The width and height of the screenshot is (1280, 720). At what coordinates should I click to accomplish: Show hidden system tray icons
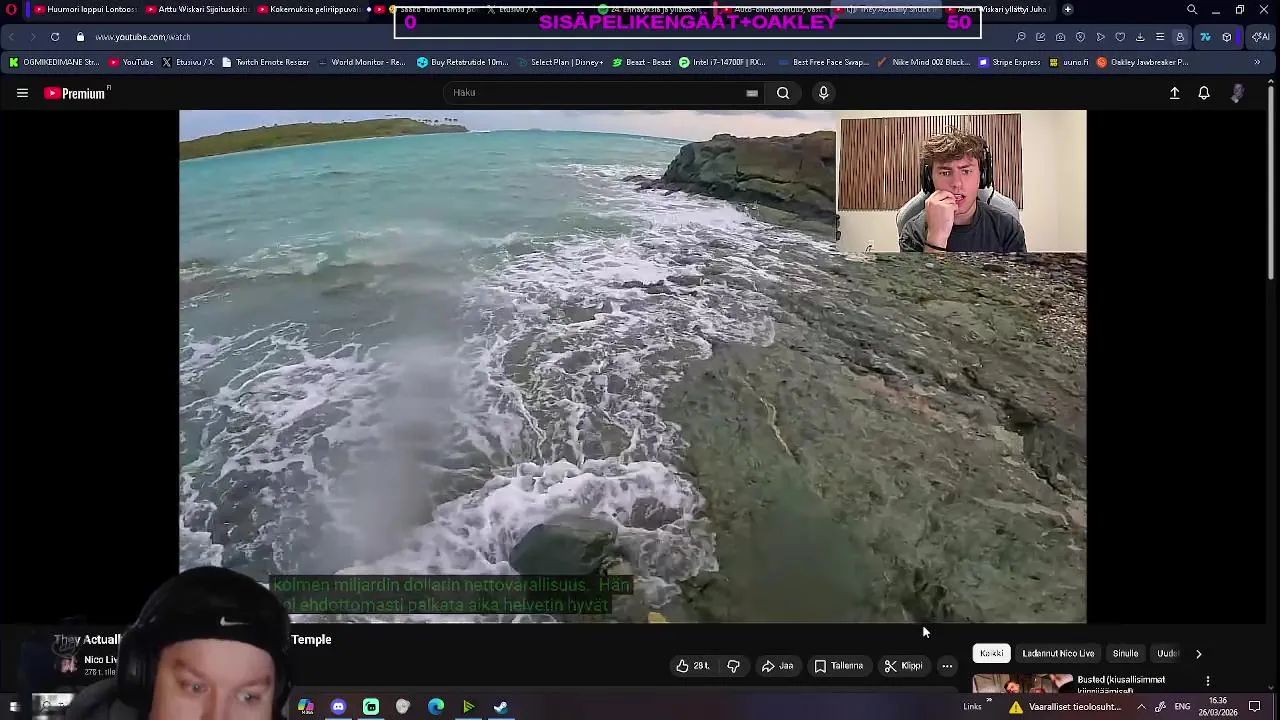1141,707
